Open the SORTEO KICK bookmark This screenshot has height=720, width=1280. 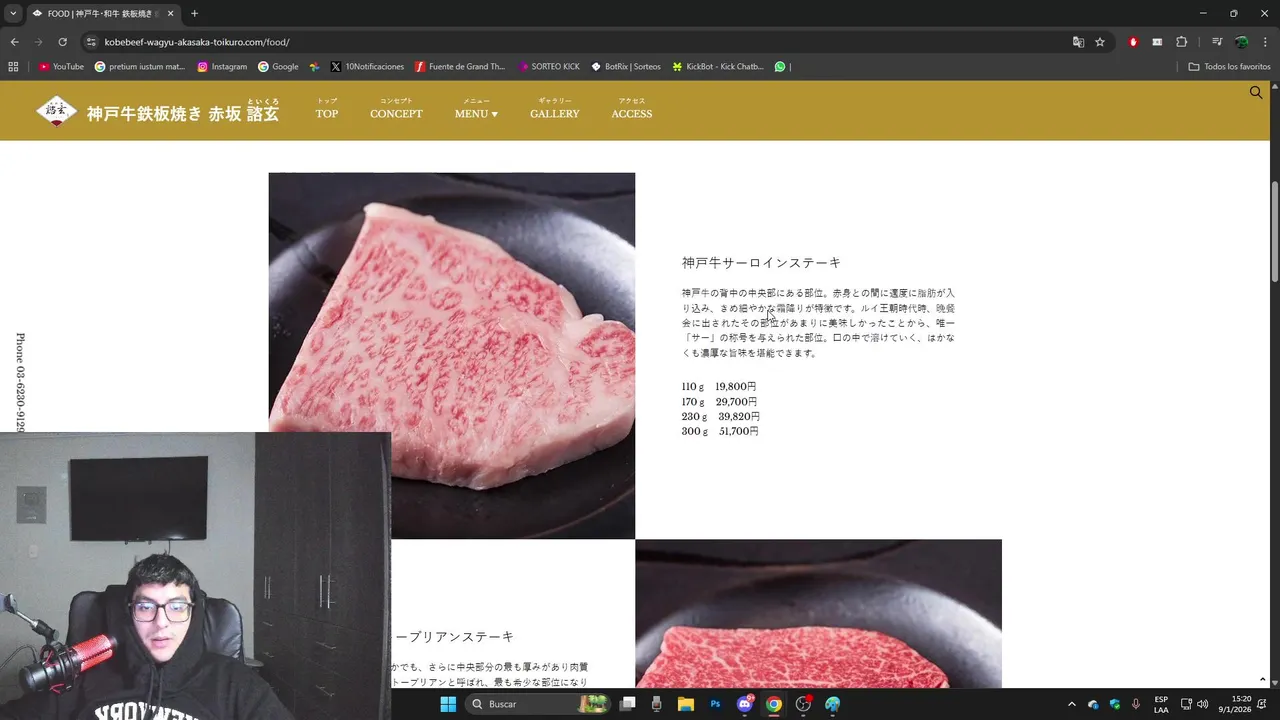(549, 67)
